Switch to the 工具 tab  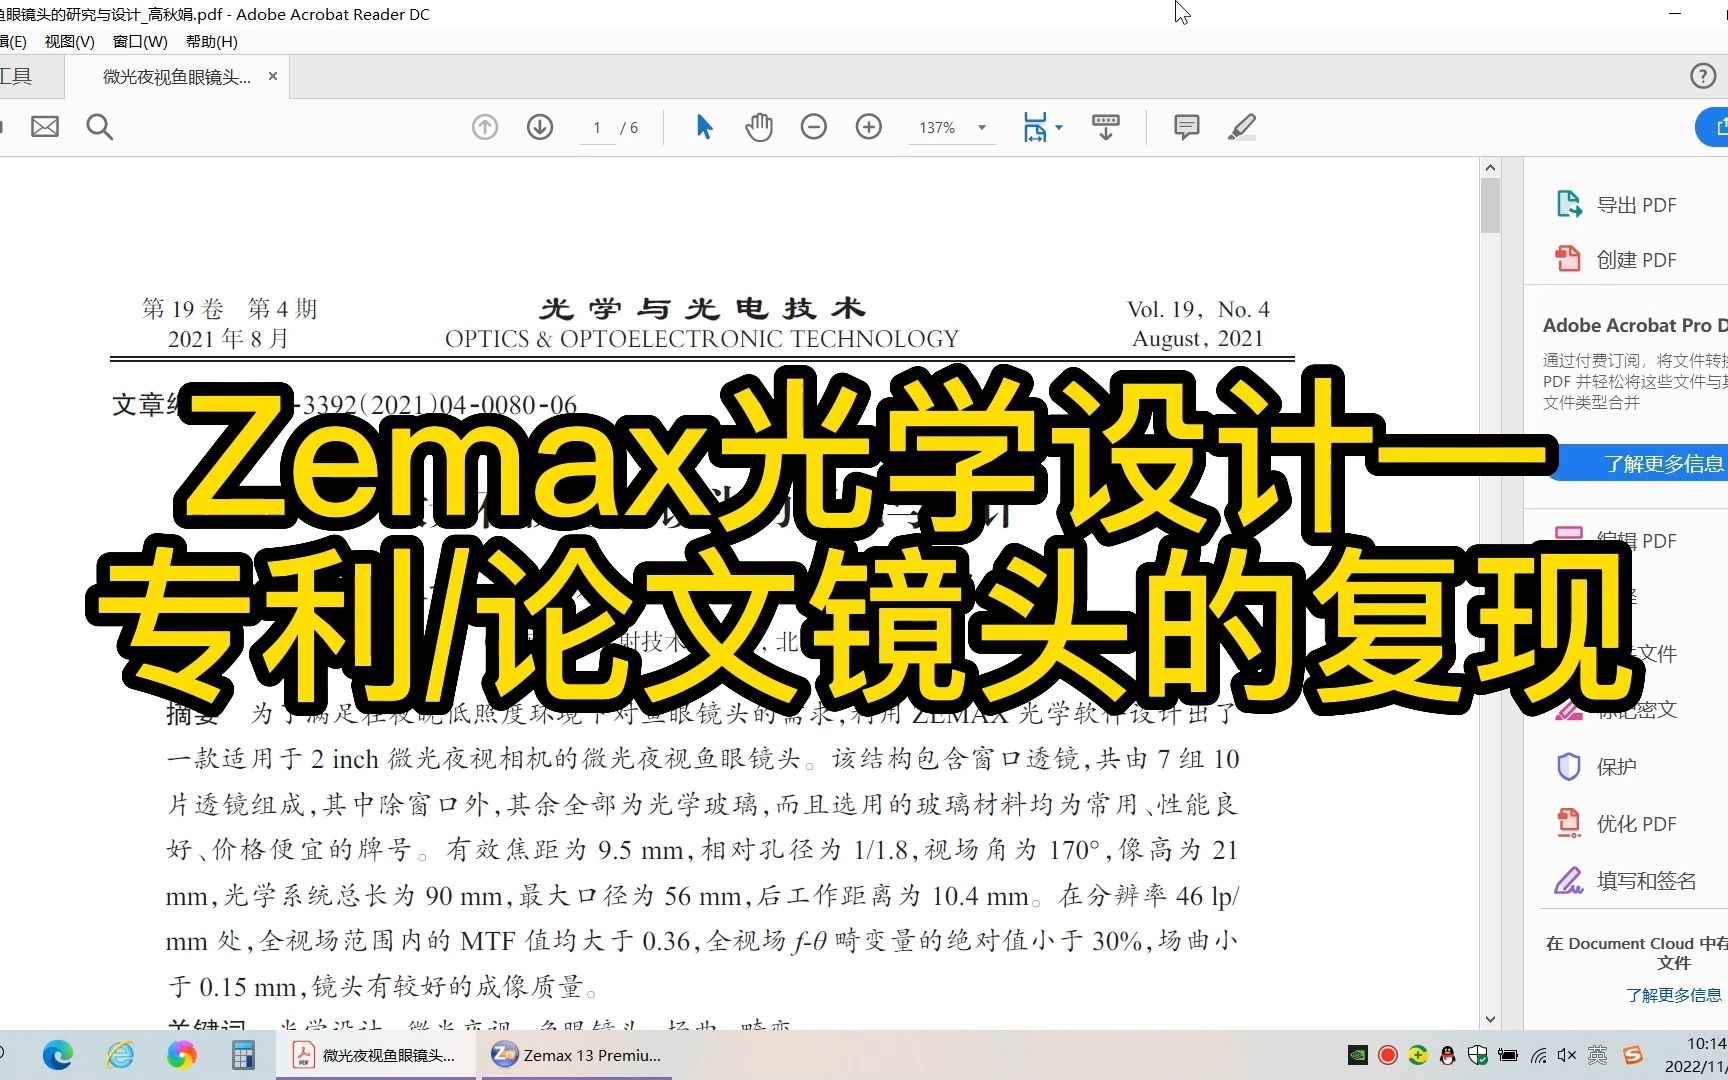pyautogui.click(x=16, y=76)
